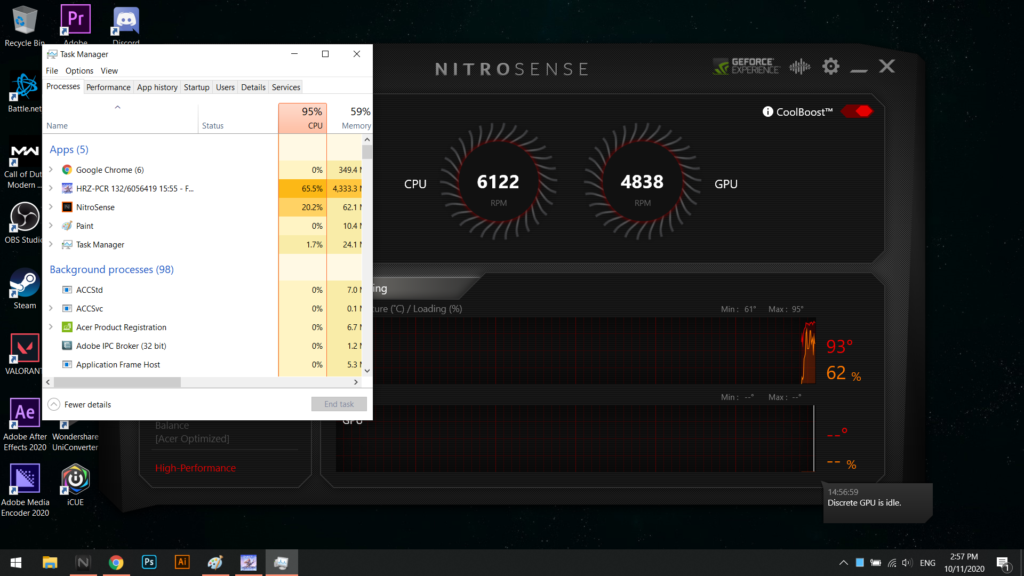Sort processes by CPU column
1024x576 pixels.
pos(302,118)
